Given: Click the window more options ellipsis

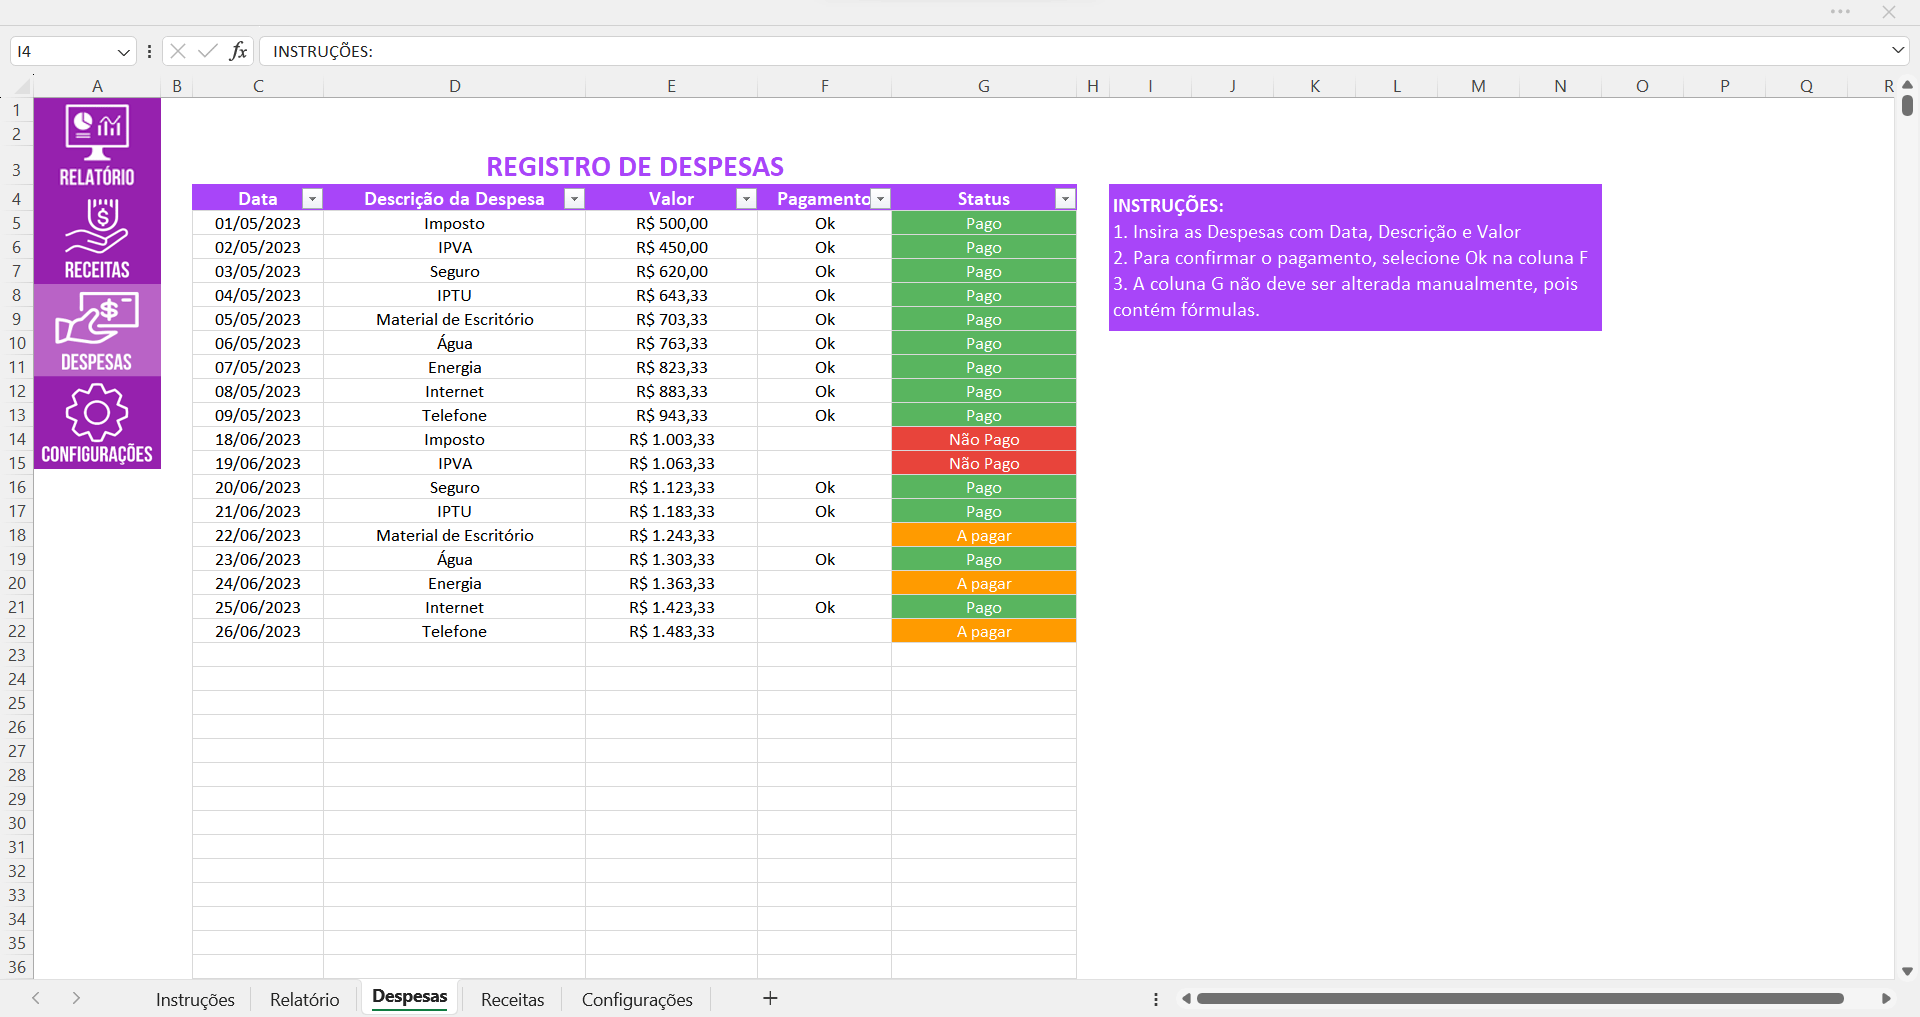Looking at the screenshot, I should (1840, 12).
